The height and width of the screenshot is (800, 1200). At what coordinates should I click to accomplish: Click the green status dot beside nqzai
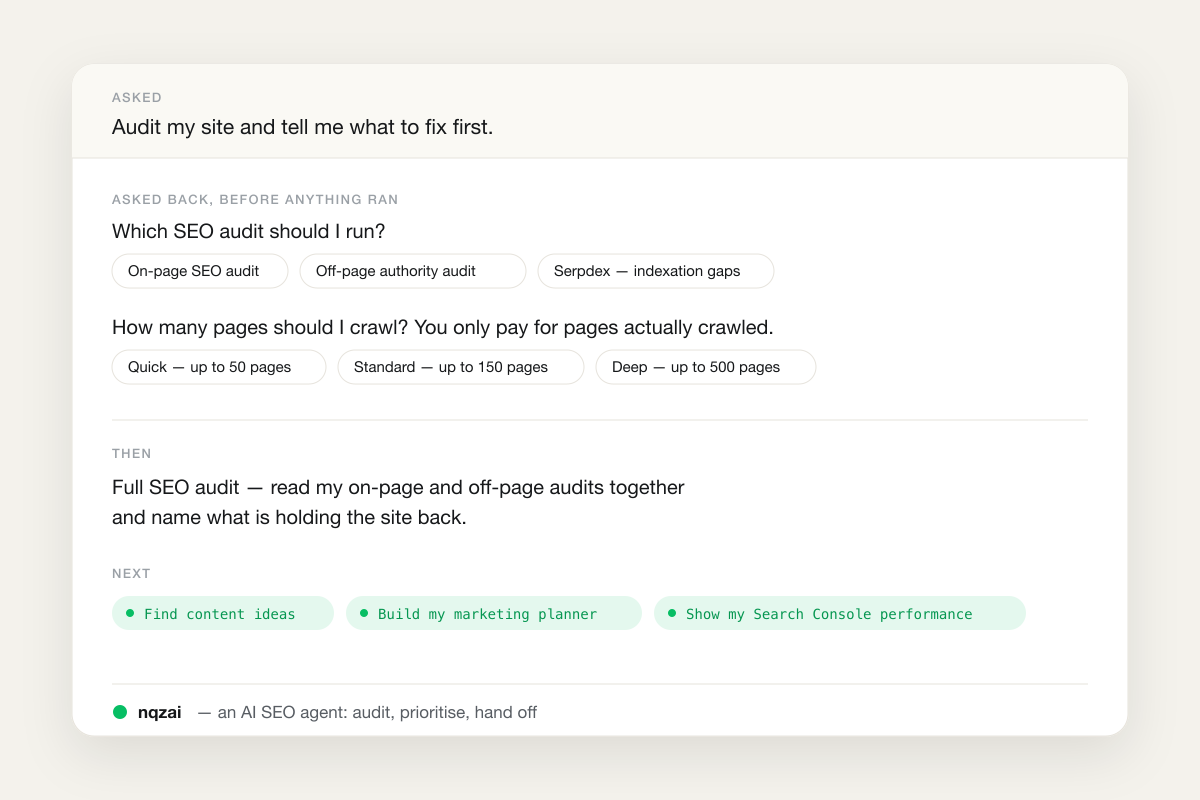click(120, 712)
